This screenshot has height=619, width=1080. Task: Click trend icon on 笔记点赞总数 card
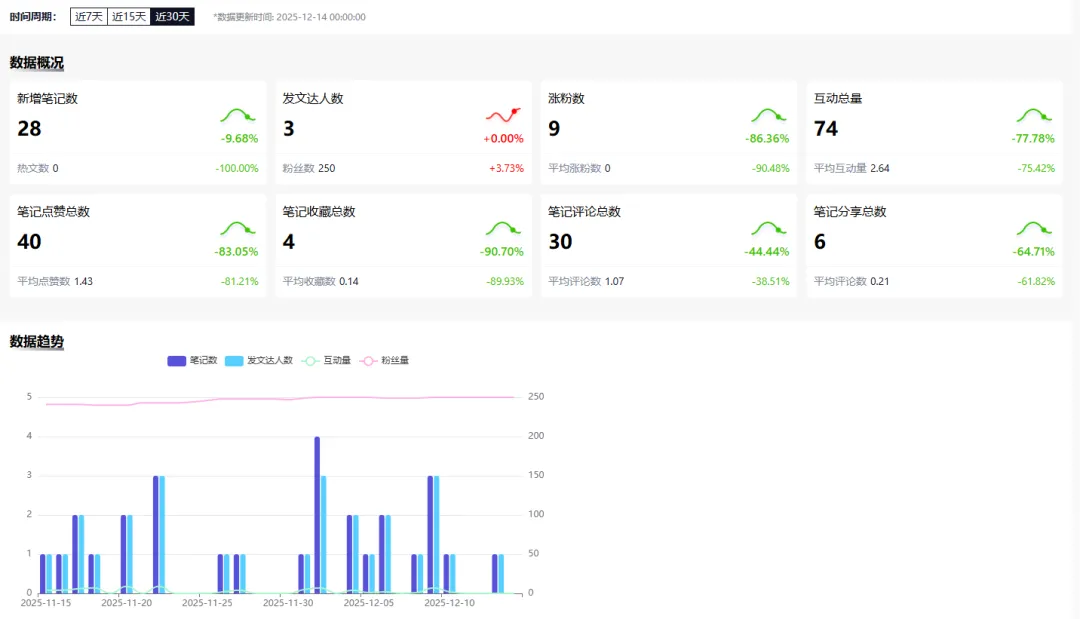(238, 229)
